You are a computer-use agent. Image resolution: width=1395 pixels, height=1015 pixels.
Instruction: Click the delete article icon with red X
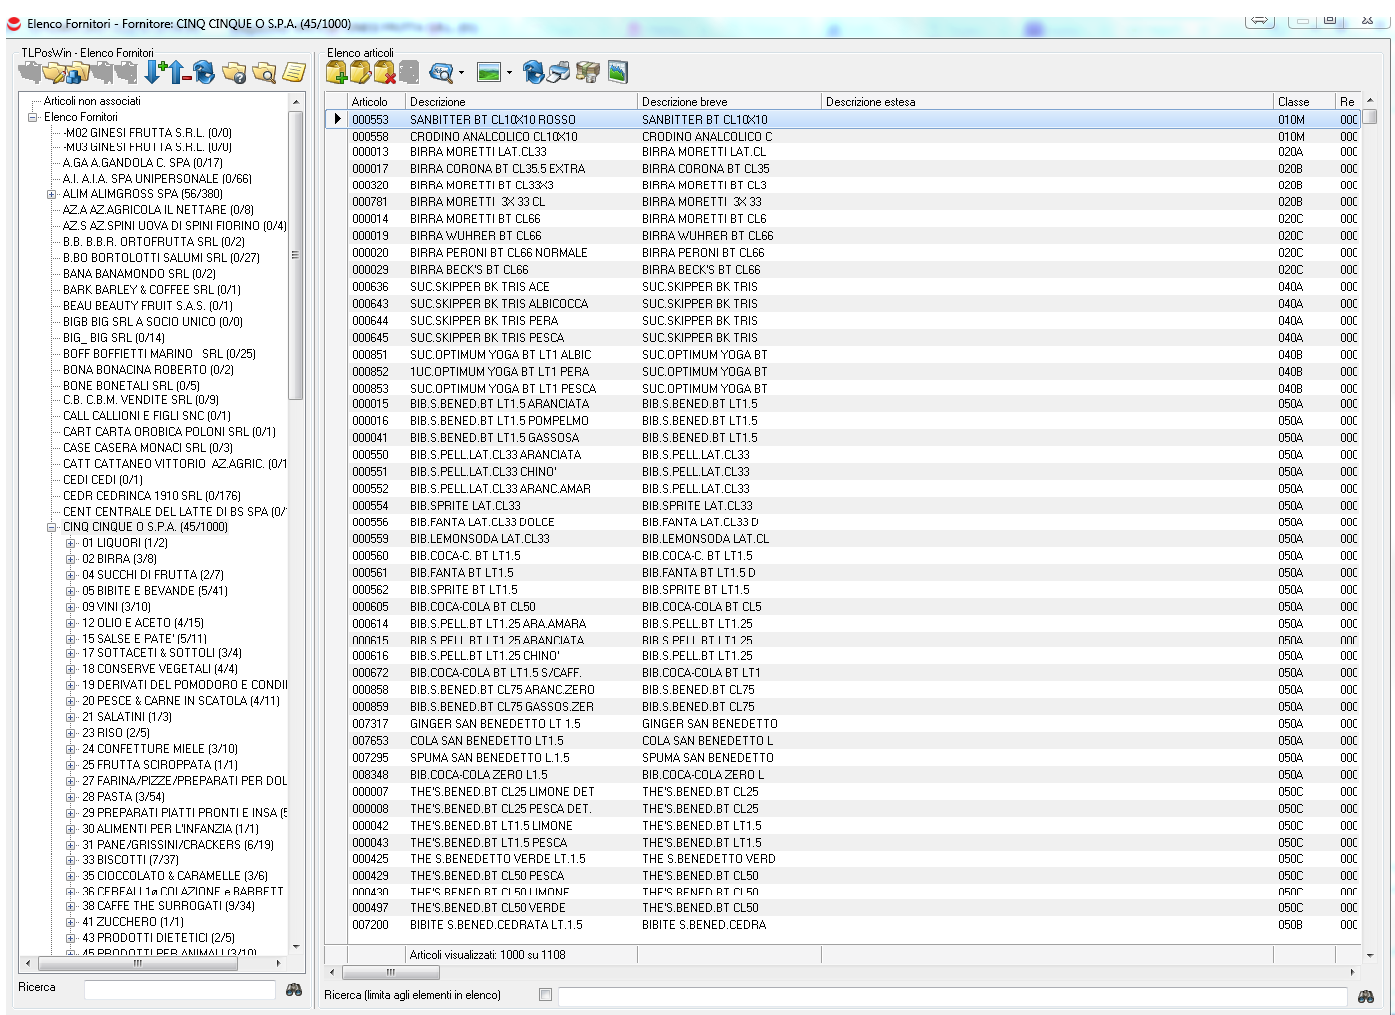pyautogui.click(x=385, y=72)
